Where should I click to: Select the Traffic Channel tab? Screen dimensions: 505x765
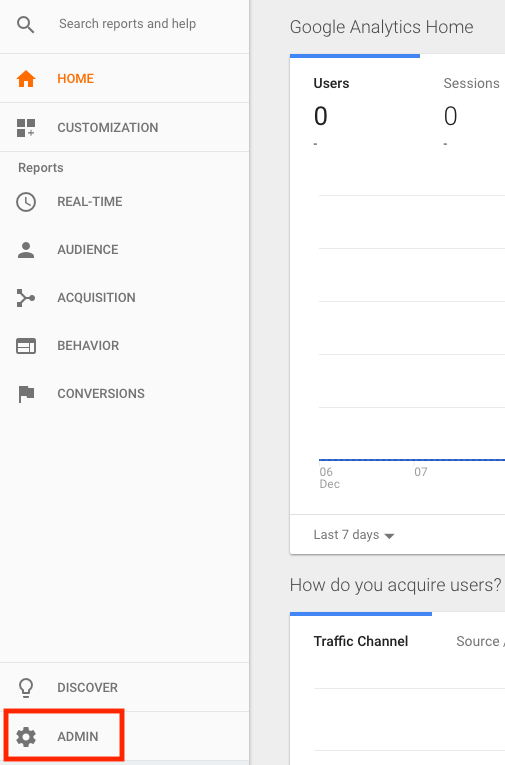click(x=361, y=641)
